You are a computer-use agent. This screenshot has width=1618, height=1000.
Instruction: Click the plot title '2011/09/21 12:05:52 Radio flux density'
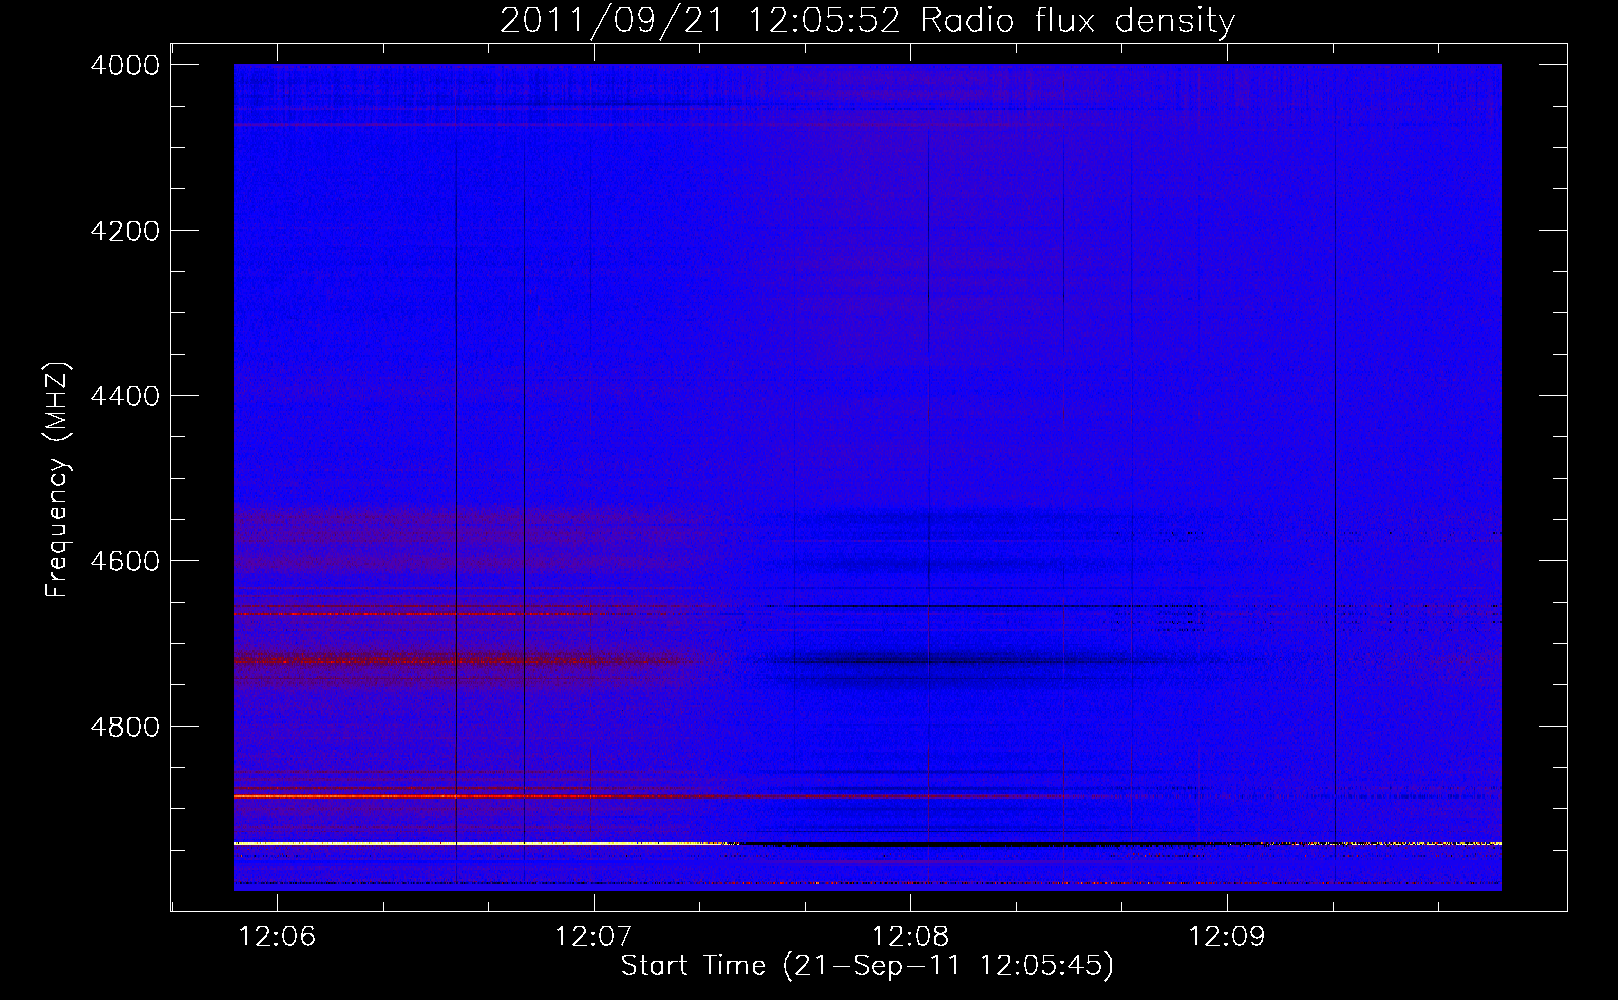click(867, 20)
